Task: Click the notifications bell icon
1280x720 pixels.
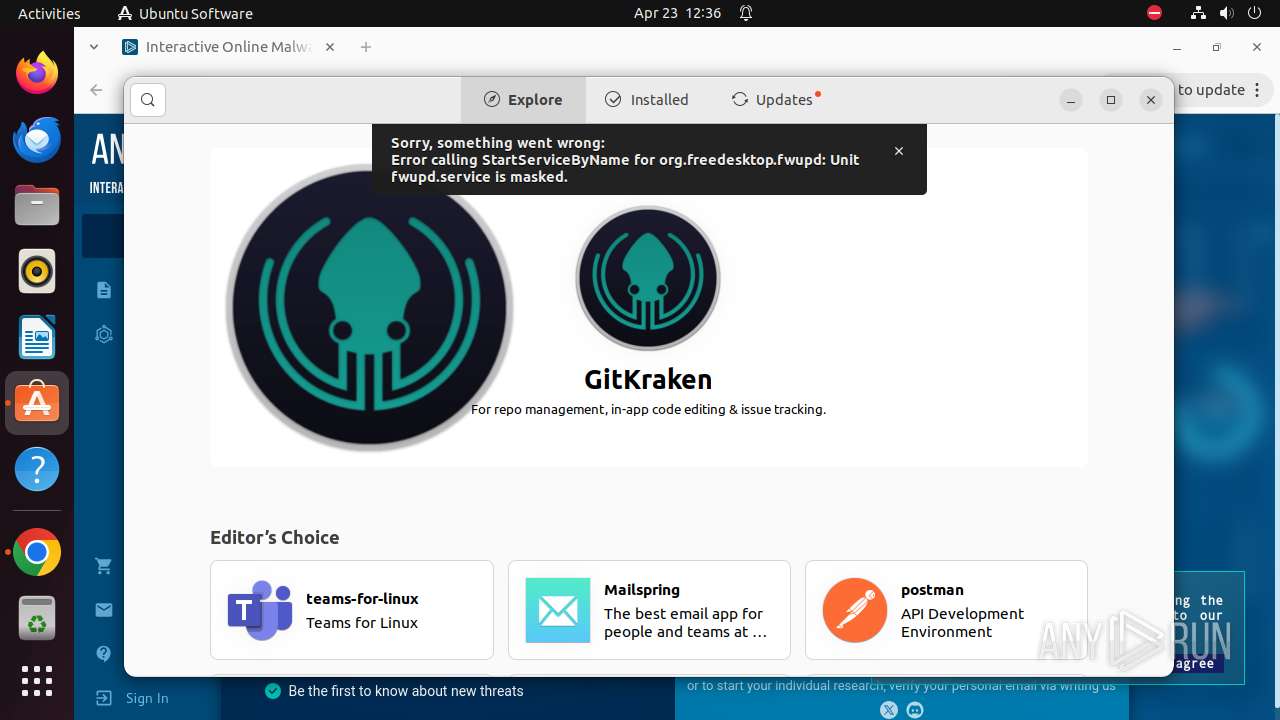Action: click(746, 13)
